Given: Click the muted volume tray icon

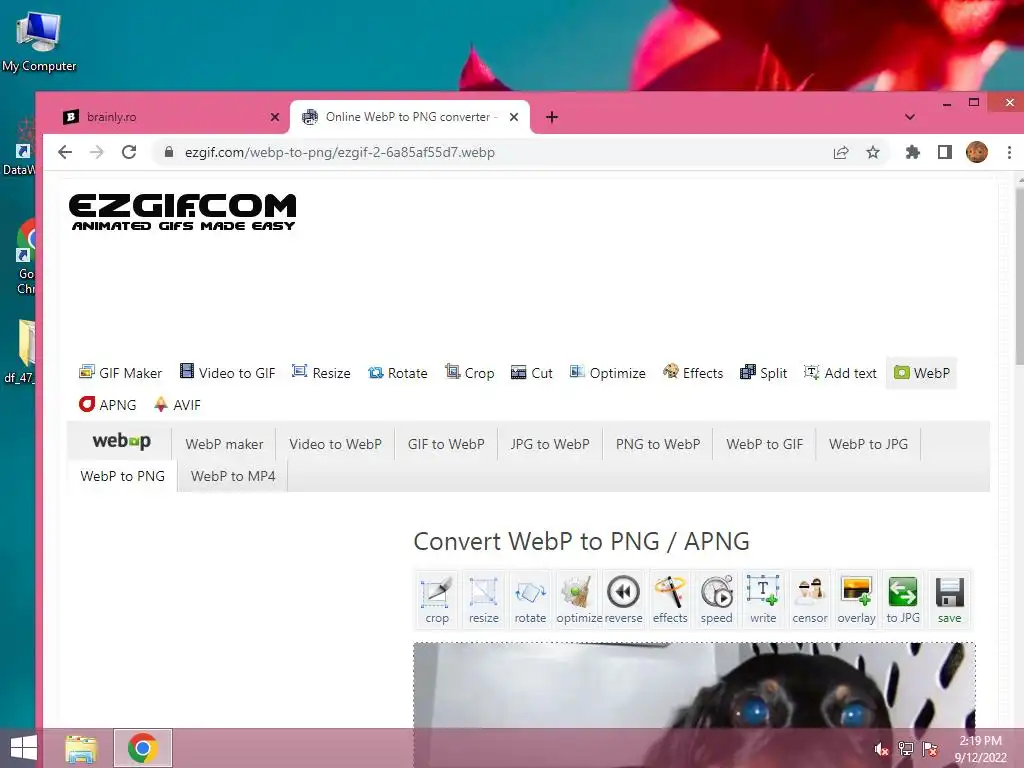Looking at the screenshot, I should coord(881,749).
